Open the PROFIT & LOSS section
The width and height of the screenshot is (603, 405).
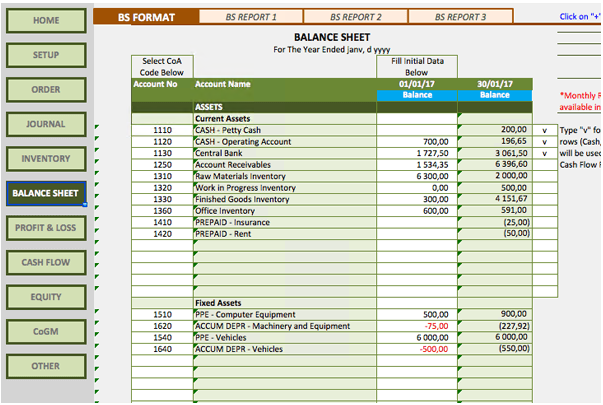46,228
